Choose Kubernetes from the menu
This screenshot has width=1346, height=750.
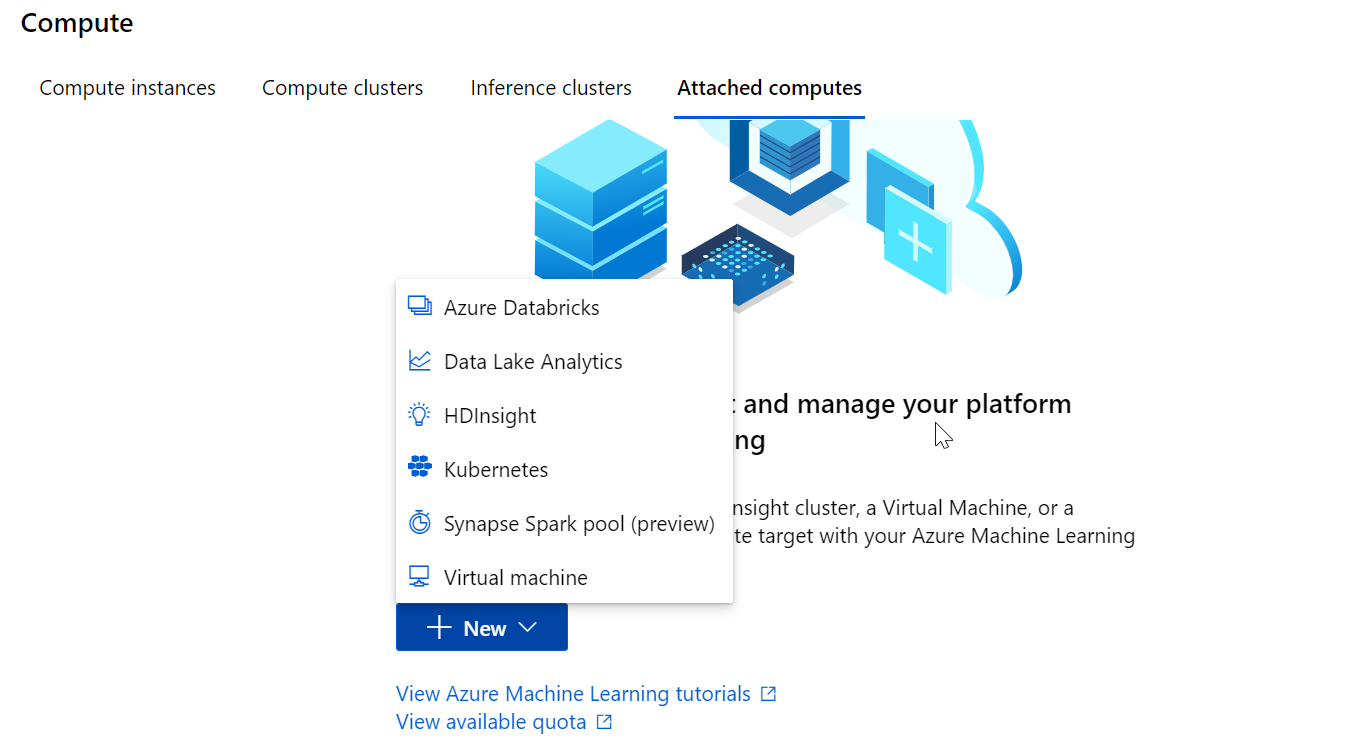(x=564, y=469)
